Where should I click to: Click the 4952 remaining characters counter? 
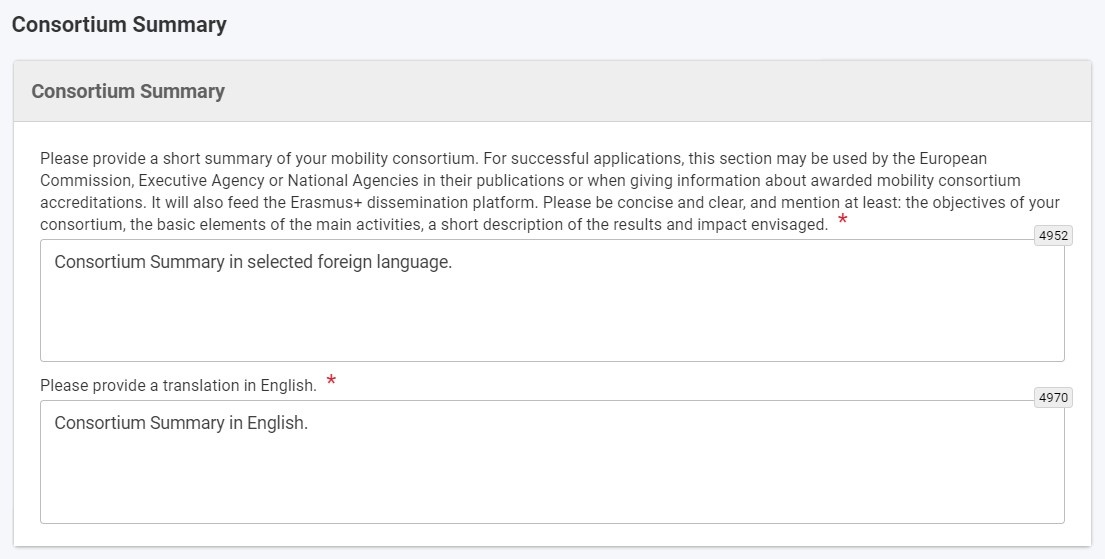1053,236
